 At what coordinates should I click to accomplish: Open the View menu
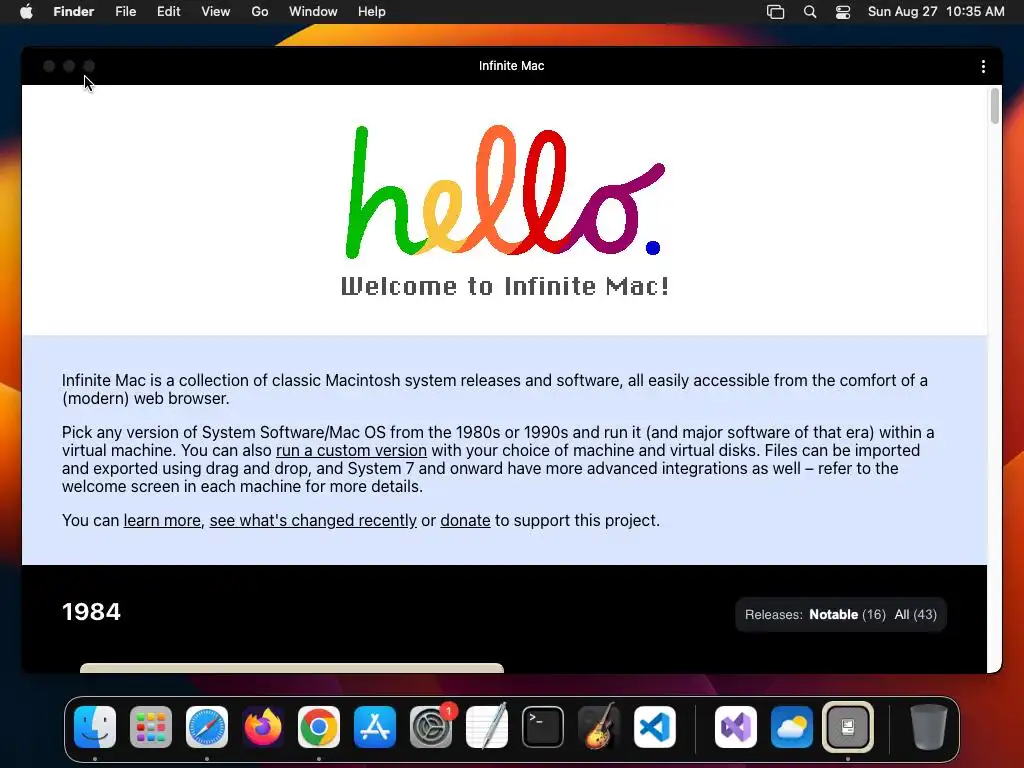[x=216, y=12]
